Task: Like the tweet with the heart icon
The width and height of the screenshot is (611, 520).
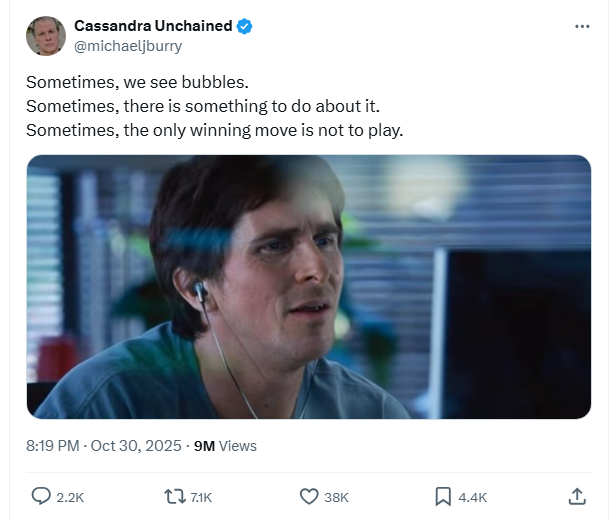Action: coord(309,496)
